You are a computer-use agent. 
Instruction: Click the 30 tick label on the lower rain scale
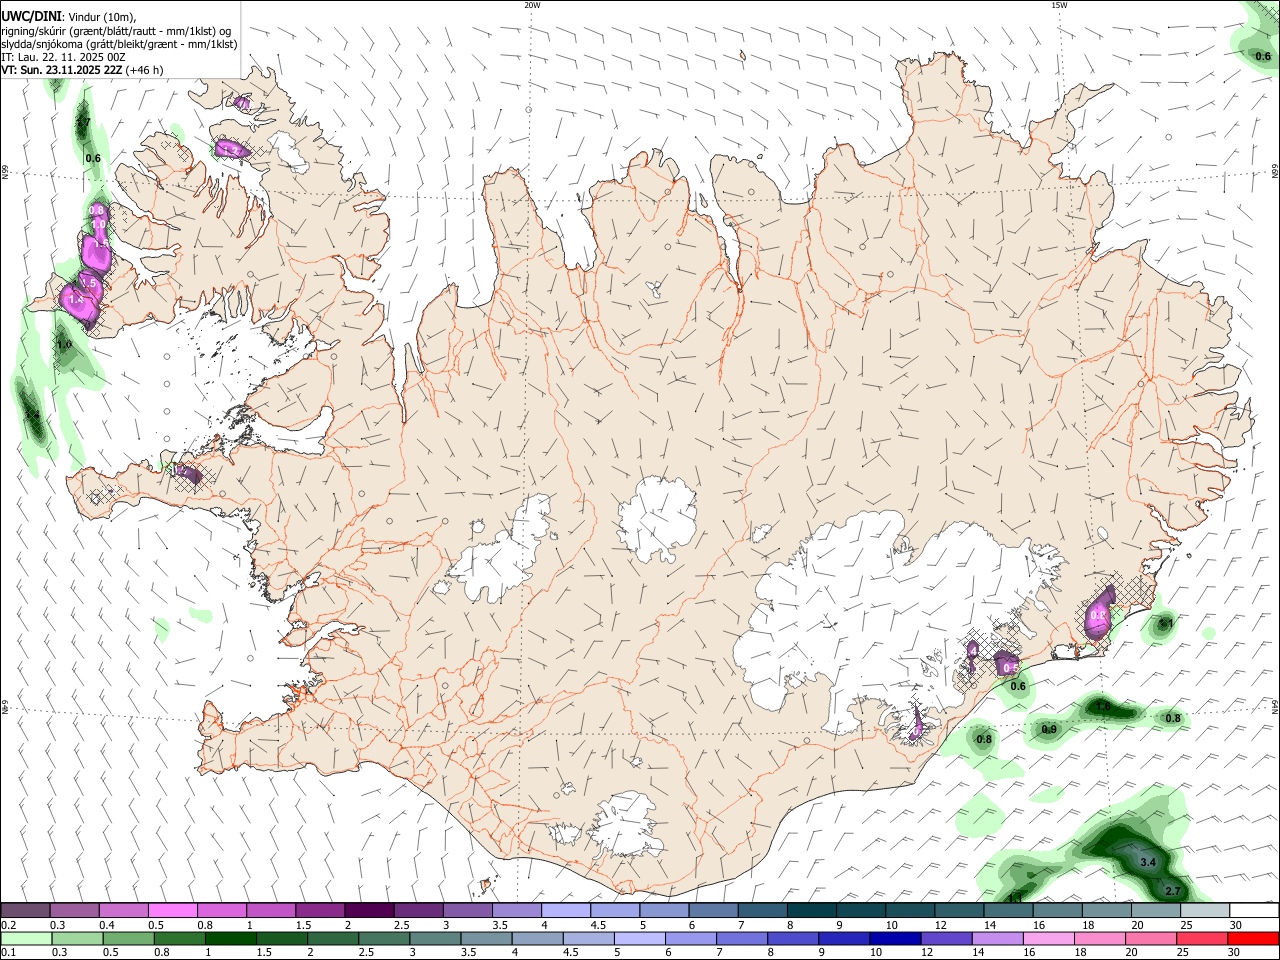1234,953
